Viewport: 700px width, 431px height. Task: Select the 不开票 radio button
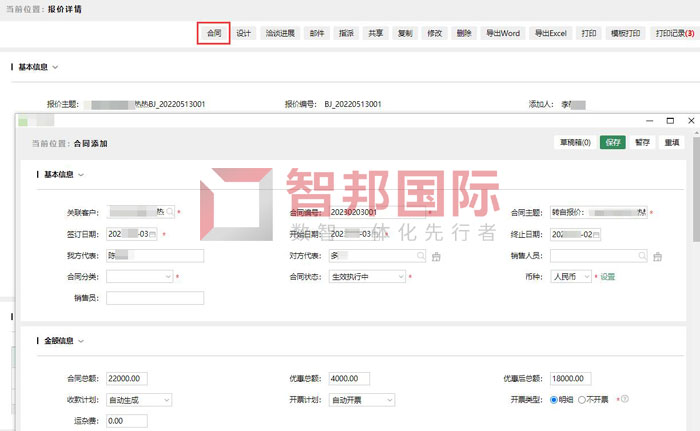[582, 400]
